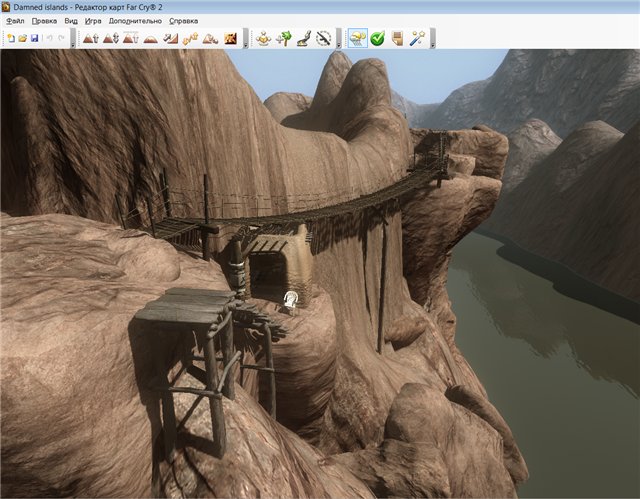640x499 pixels.
Task: Open a map file using the folder icon
Action: [x=23, y=38]
